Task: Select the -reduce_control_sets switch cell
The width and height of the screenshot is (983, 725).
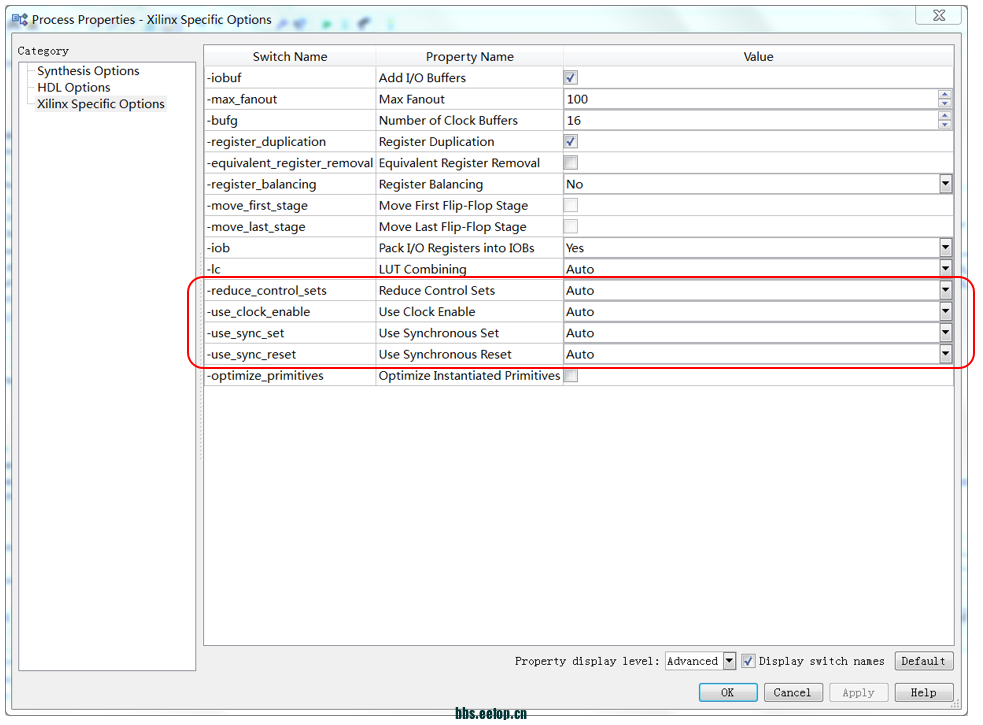Action: (x=290, y=290)
